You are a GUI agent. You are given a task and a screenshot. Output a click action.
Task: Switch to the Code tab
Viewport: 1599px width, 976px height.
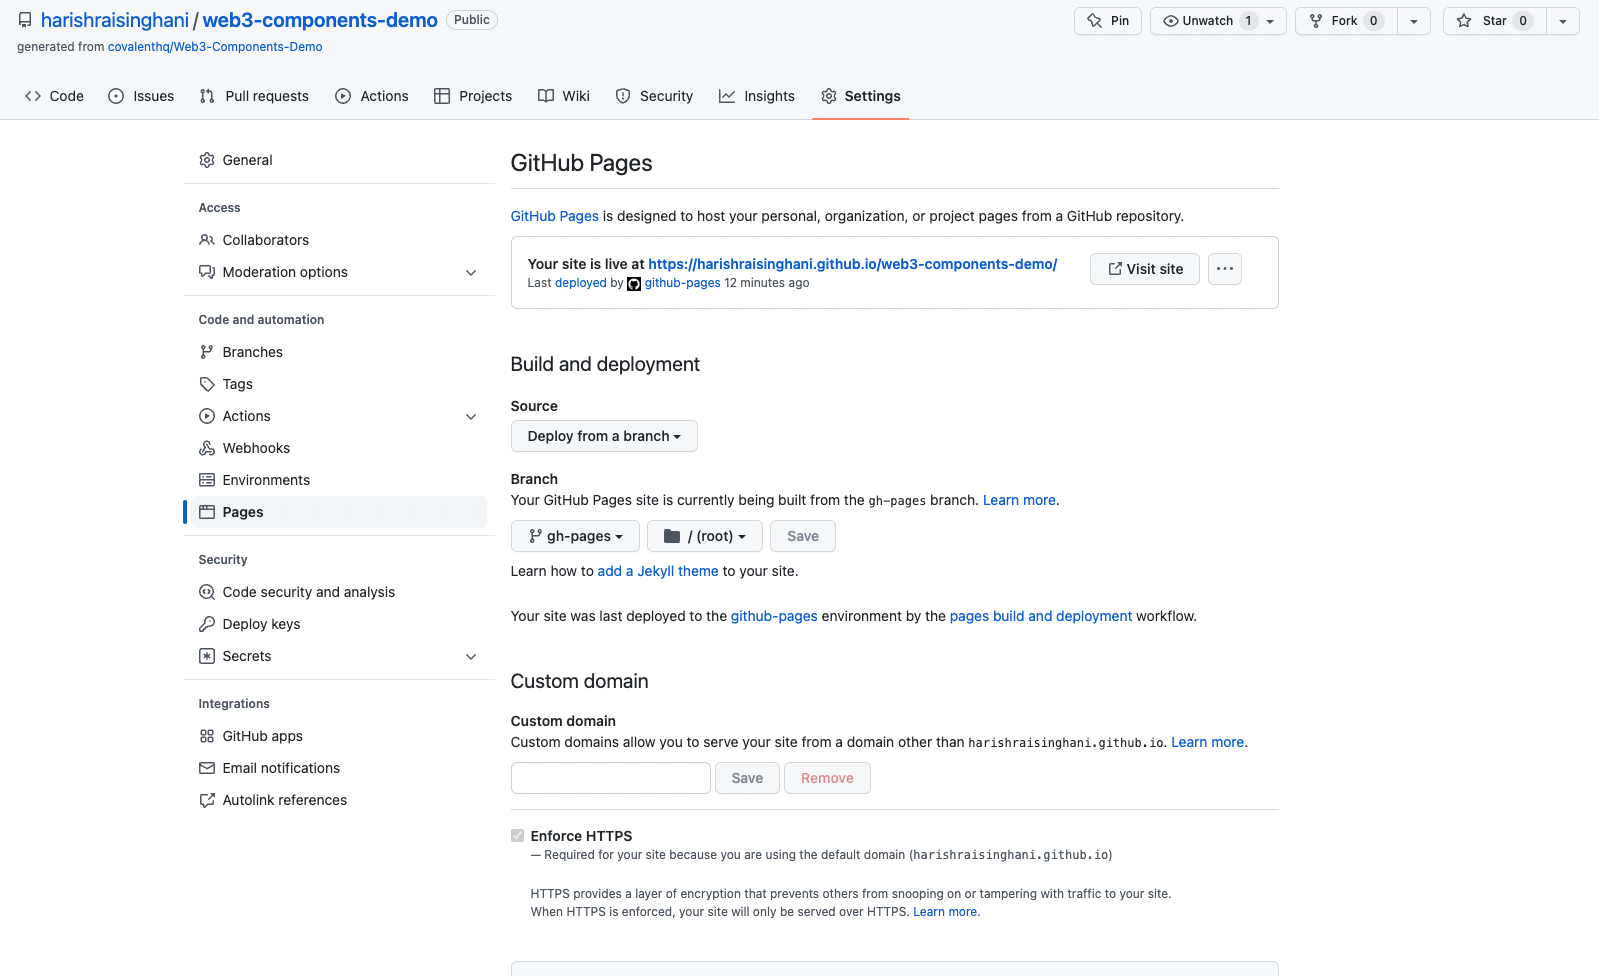[54, 96]
